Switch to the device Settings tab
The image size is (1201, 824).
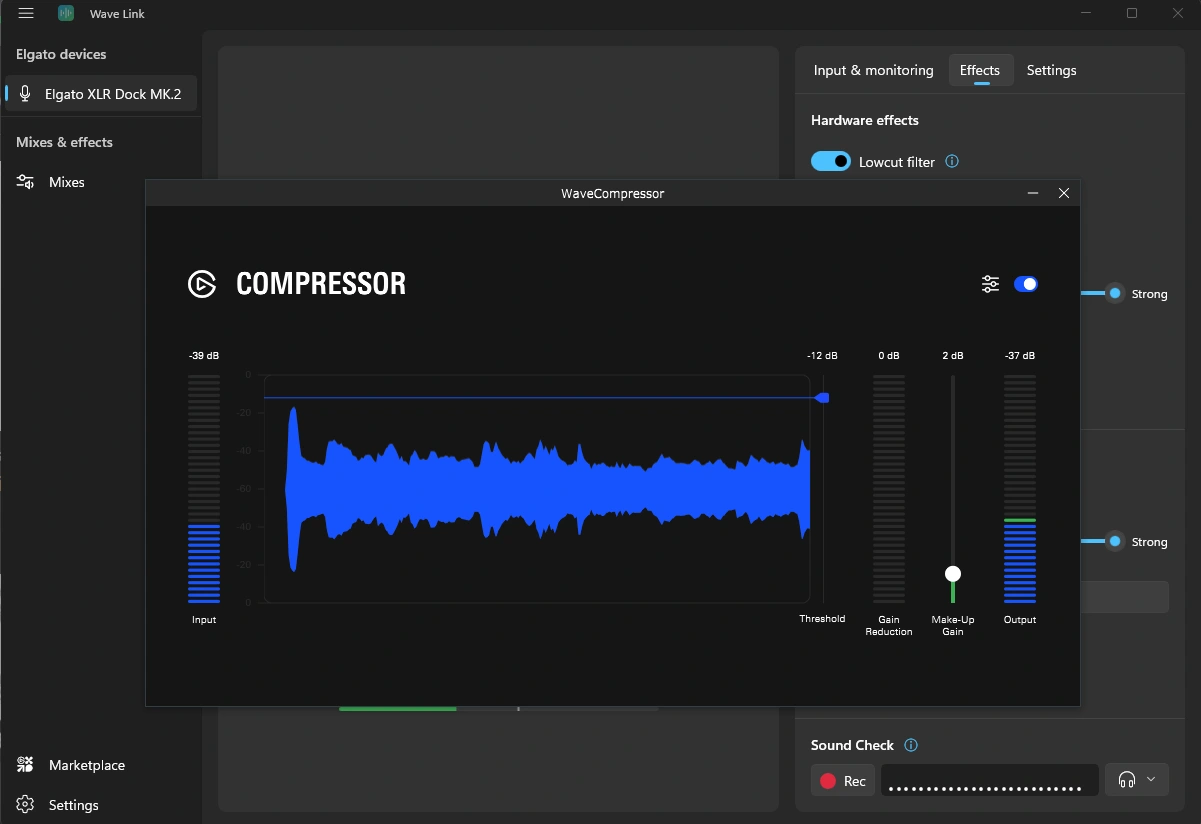(1051, 70)
